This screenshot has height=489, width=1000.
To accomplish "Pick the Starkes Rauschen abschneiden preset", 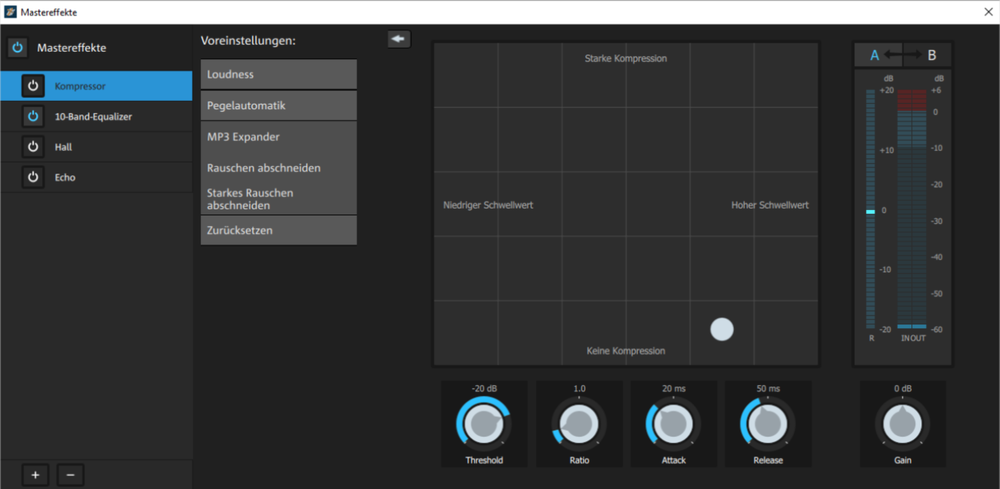I will (x=278, y=198).
